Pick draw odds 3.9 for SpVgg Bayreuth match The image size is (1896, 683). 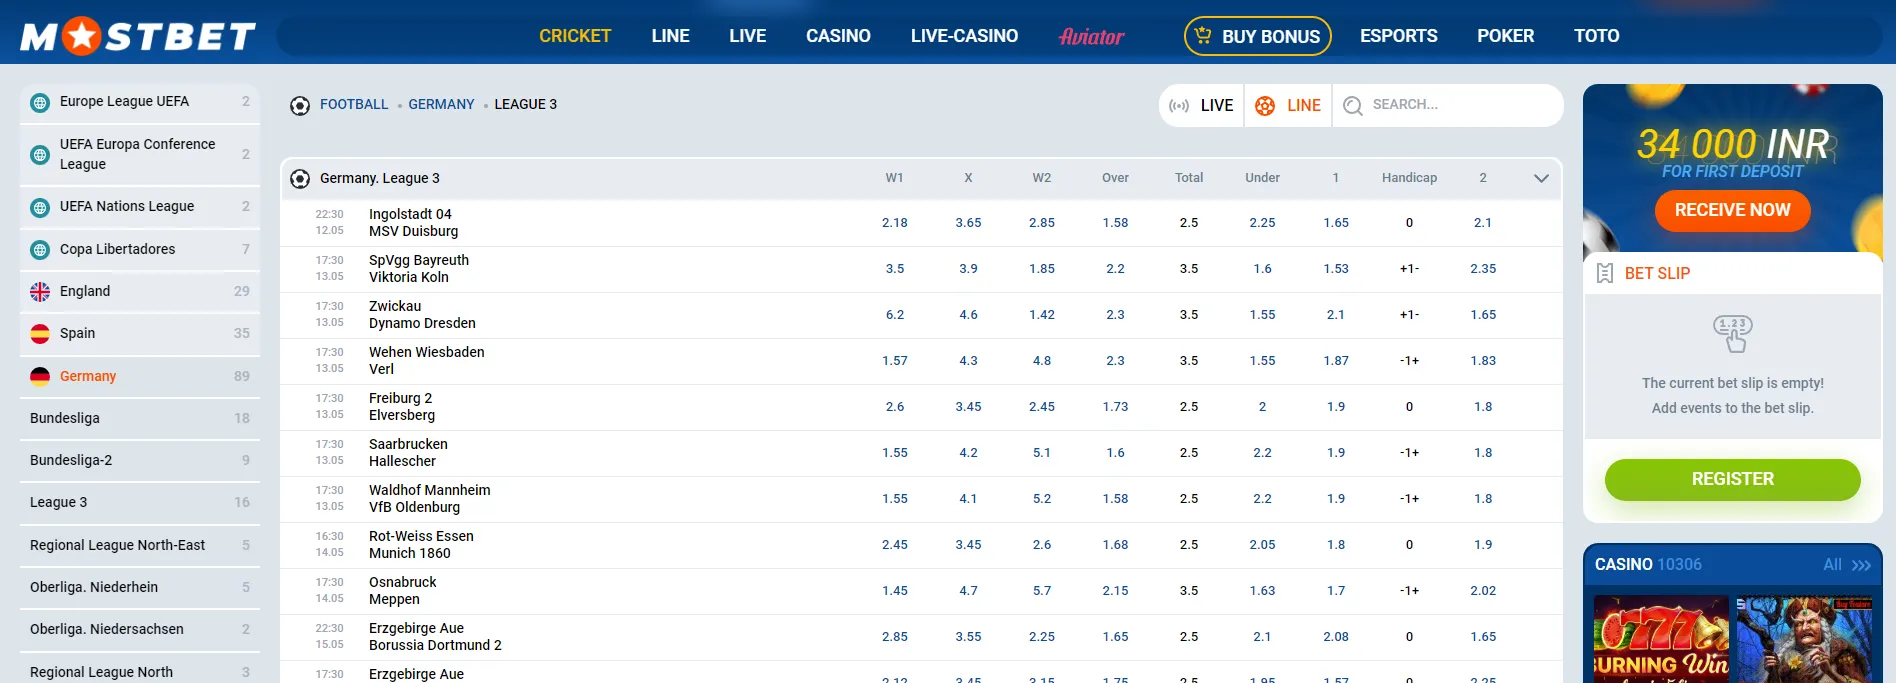pyautogui.click(x=968, y=269)
